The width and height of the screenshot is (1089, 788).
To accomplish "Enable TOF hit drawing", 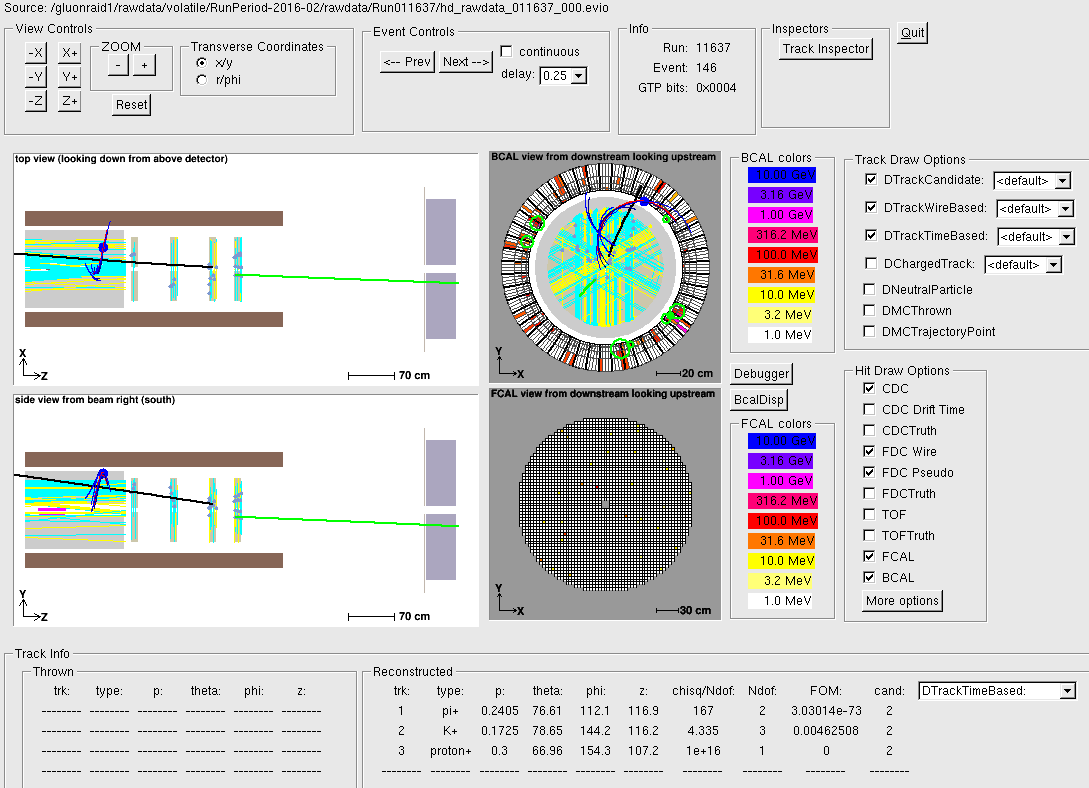I will [869, 514].
